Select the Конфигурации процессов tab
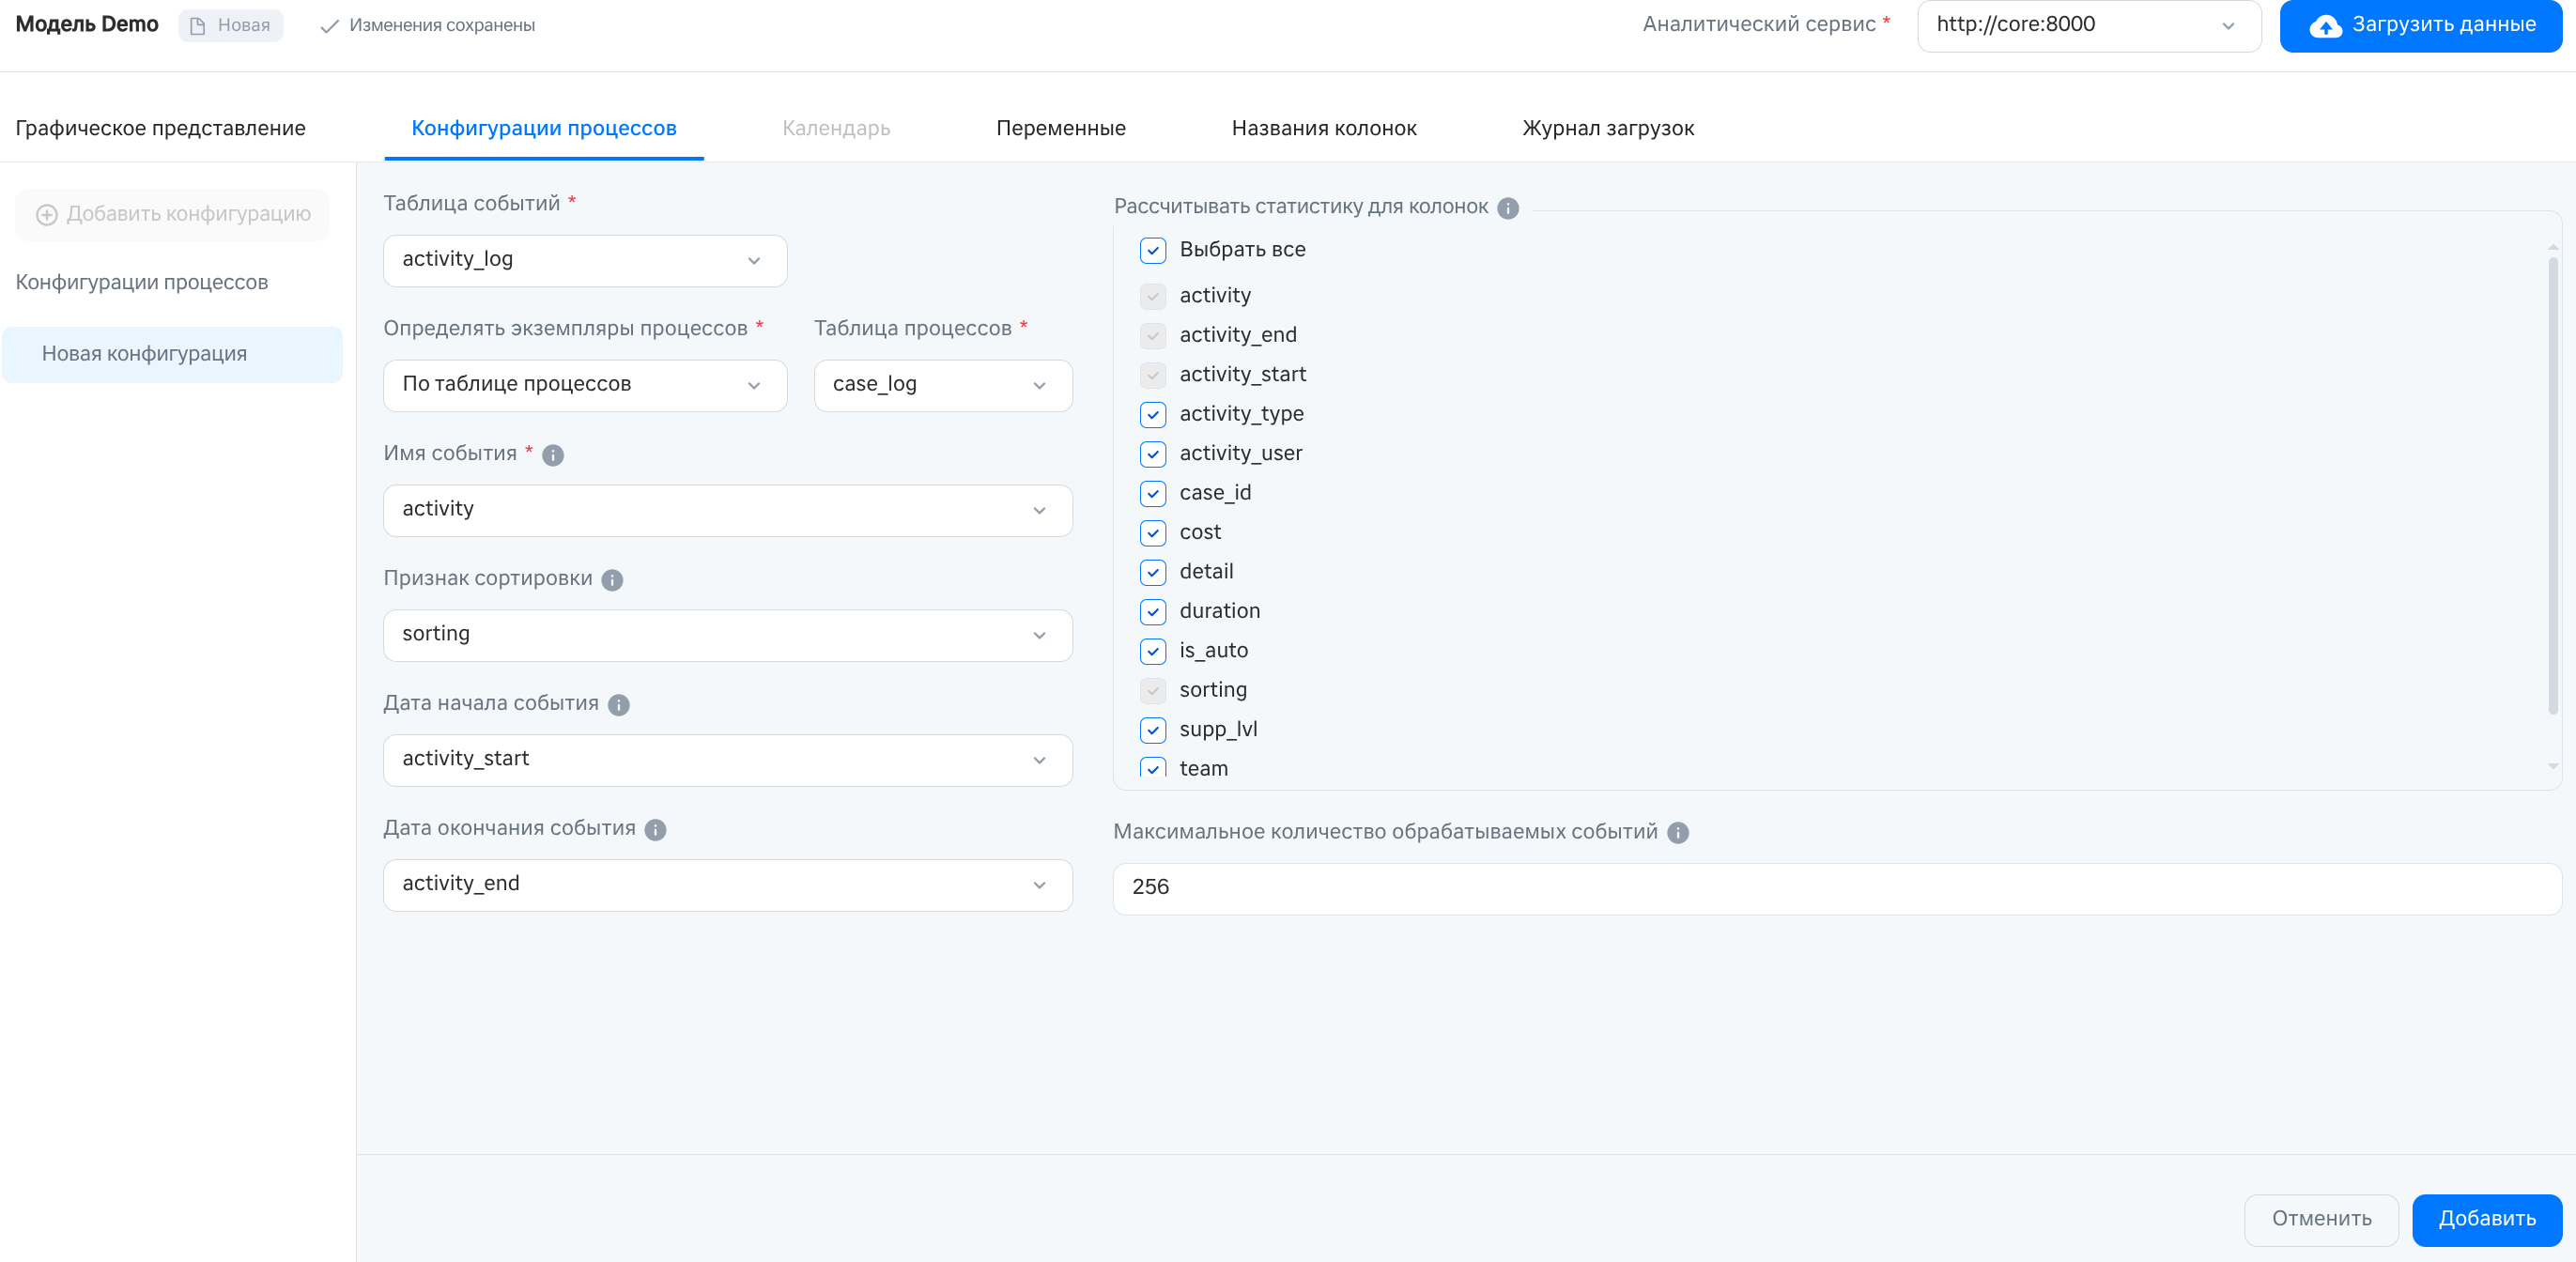 click(544, 128)
